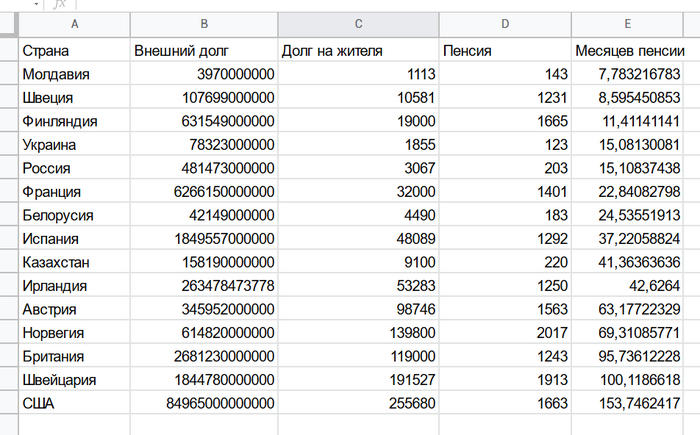Click the 'Долг на жителя' header cell
Screen dimensions: 700x435
[358, 50]
